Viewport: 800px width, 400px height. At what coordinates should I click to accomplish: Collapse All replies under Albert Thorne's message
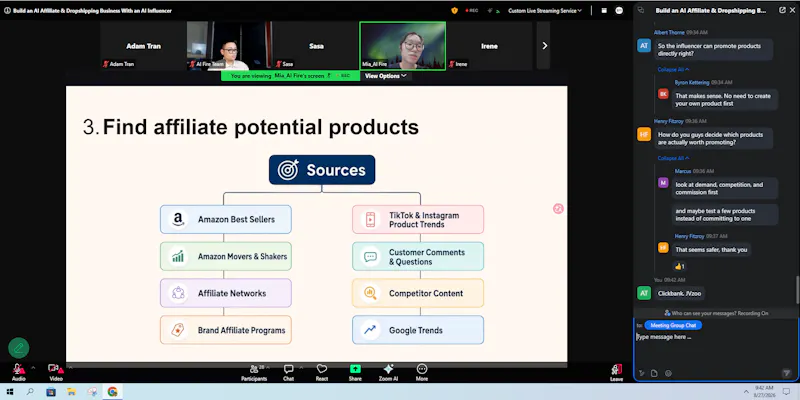pyautogui.click(x=673, y=69)
